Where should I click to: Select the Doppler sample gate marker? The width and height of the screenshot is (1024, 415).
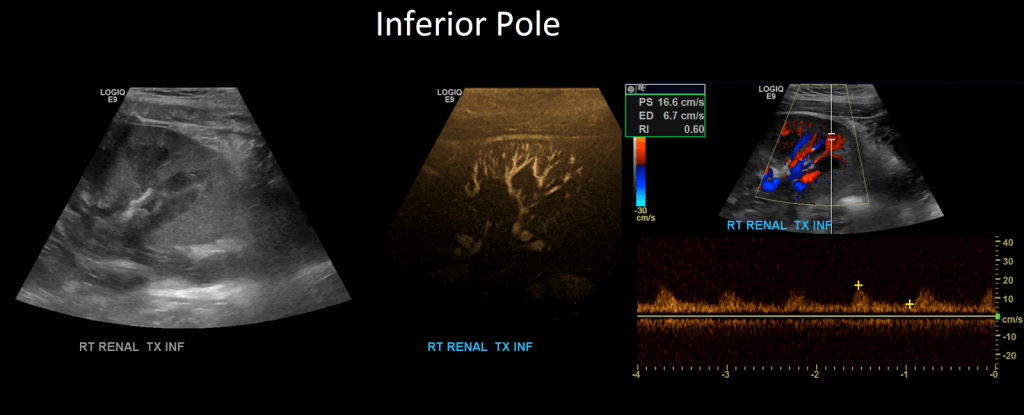(x=831, y=135)
